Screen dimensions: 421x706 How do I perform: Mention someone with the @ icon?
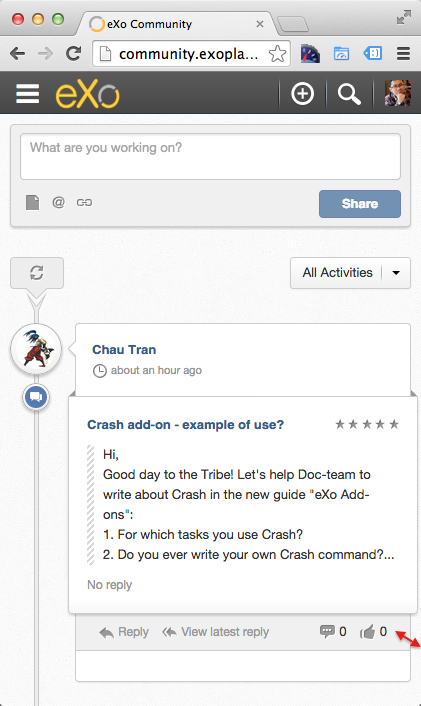click(59, 202)
